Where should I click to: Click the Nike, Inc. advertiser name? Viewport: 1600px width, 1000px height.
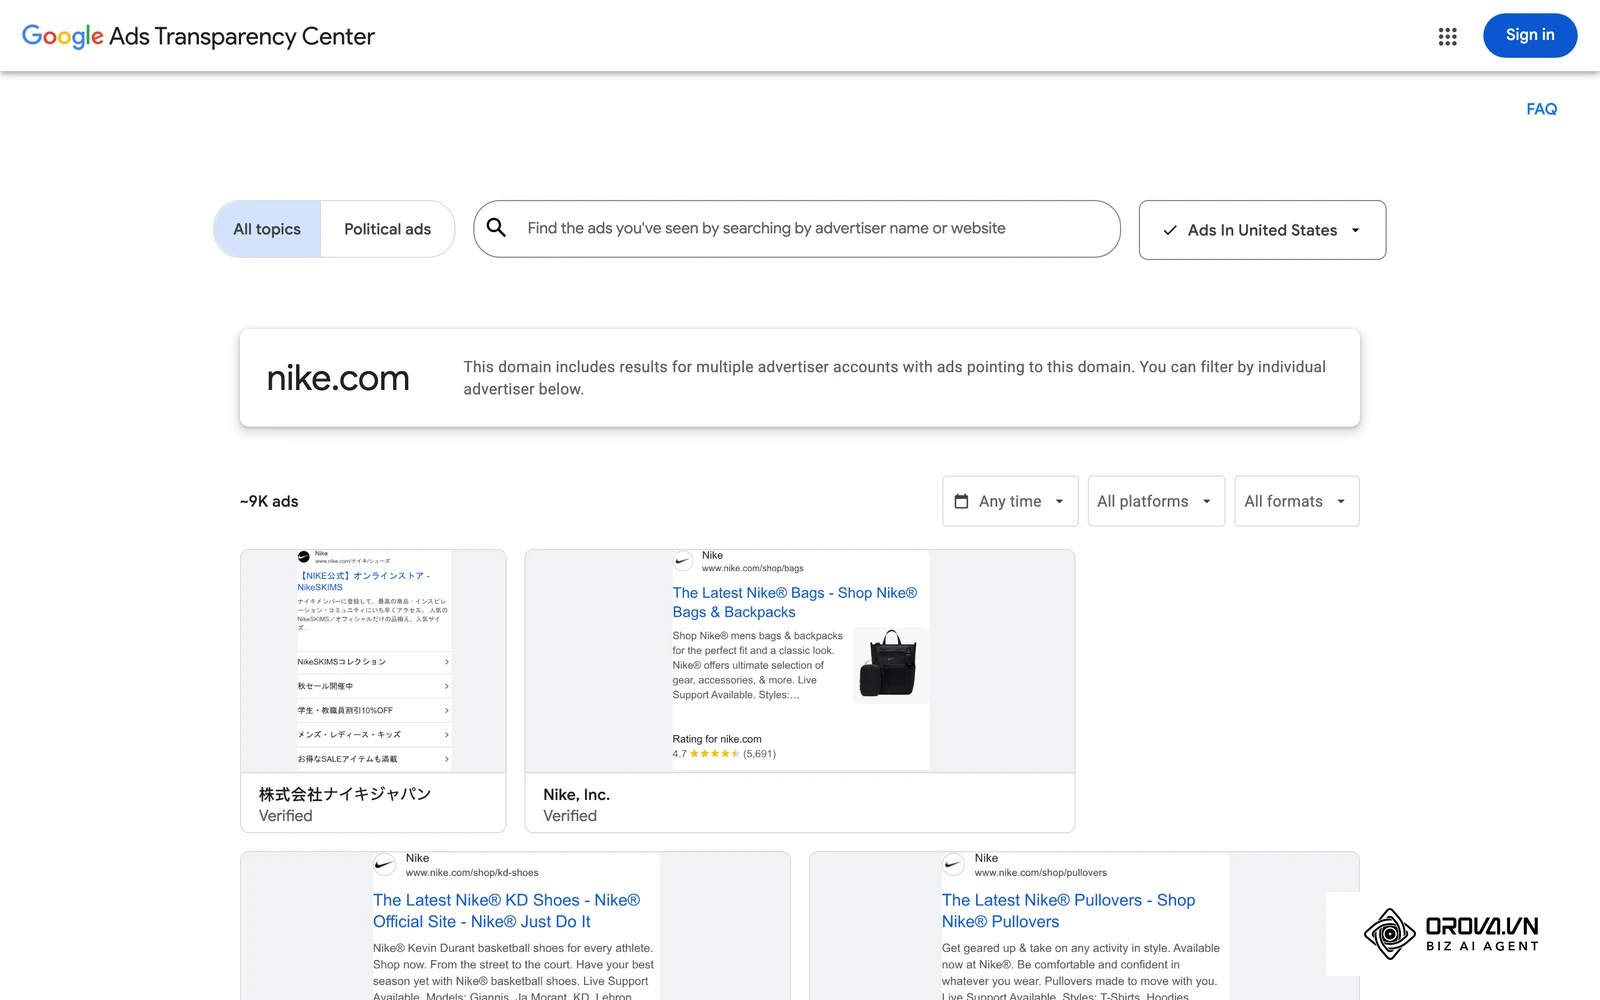click(x=576, y=795)
